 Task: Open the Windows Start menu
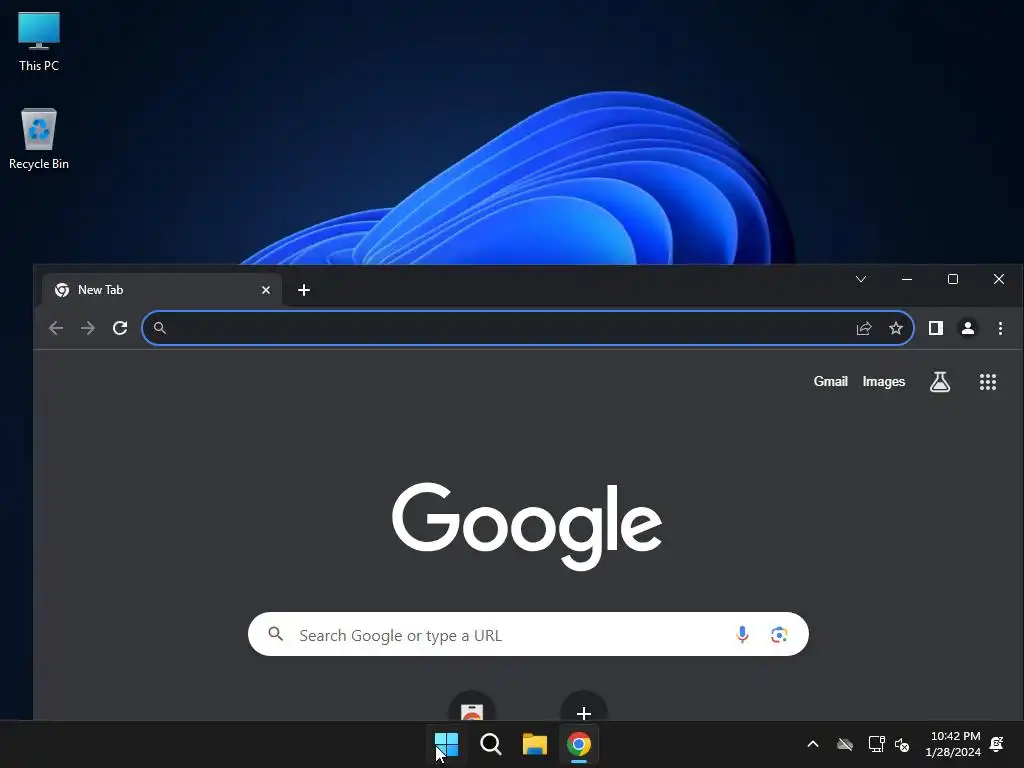click(447, 744)
